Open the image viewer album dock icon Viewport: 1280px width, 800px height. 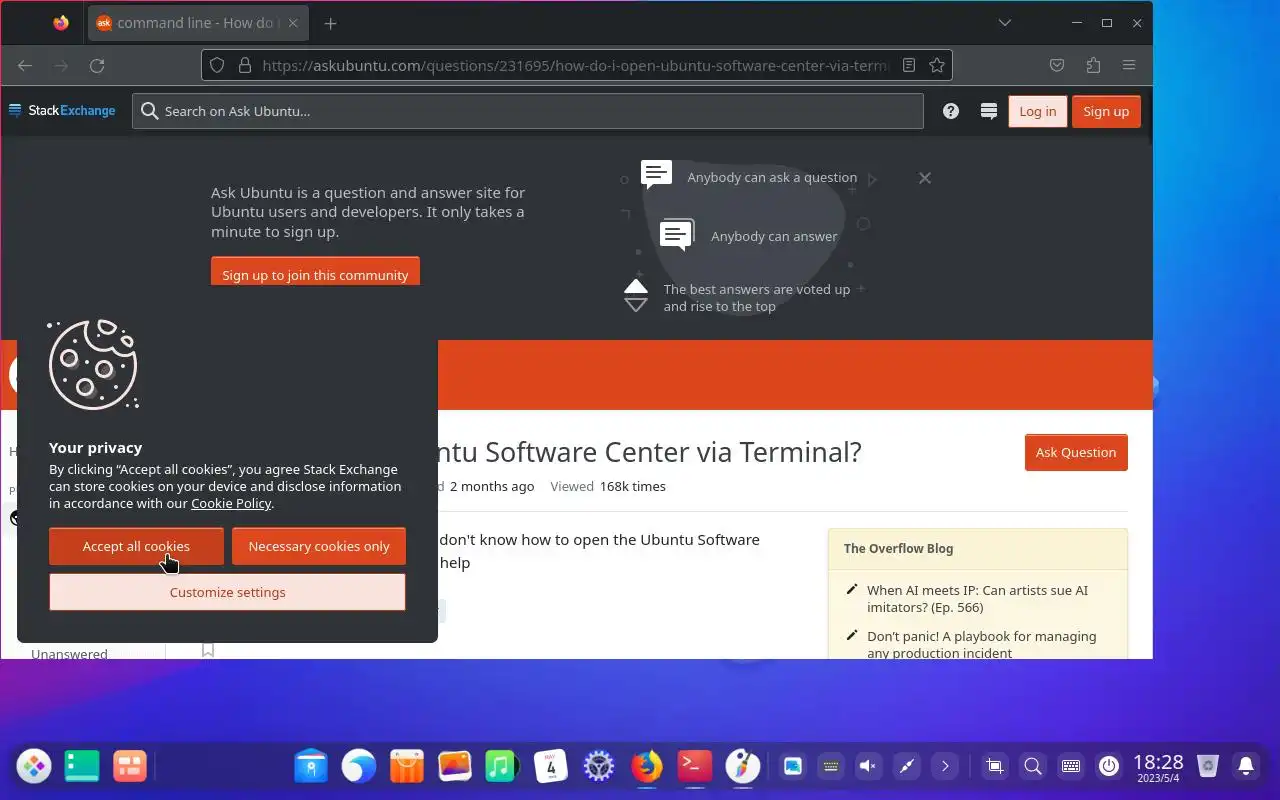[455, 767]
